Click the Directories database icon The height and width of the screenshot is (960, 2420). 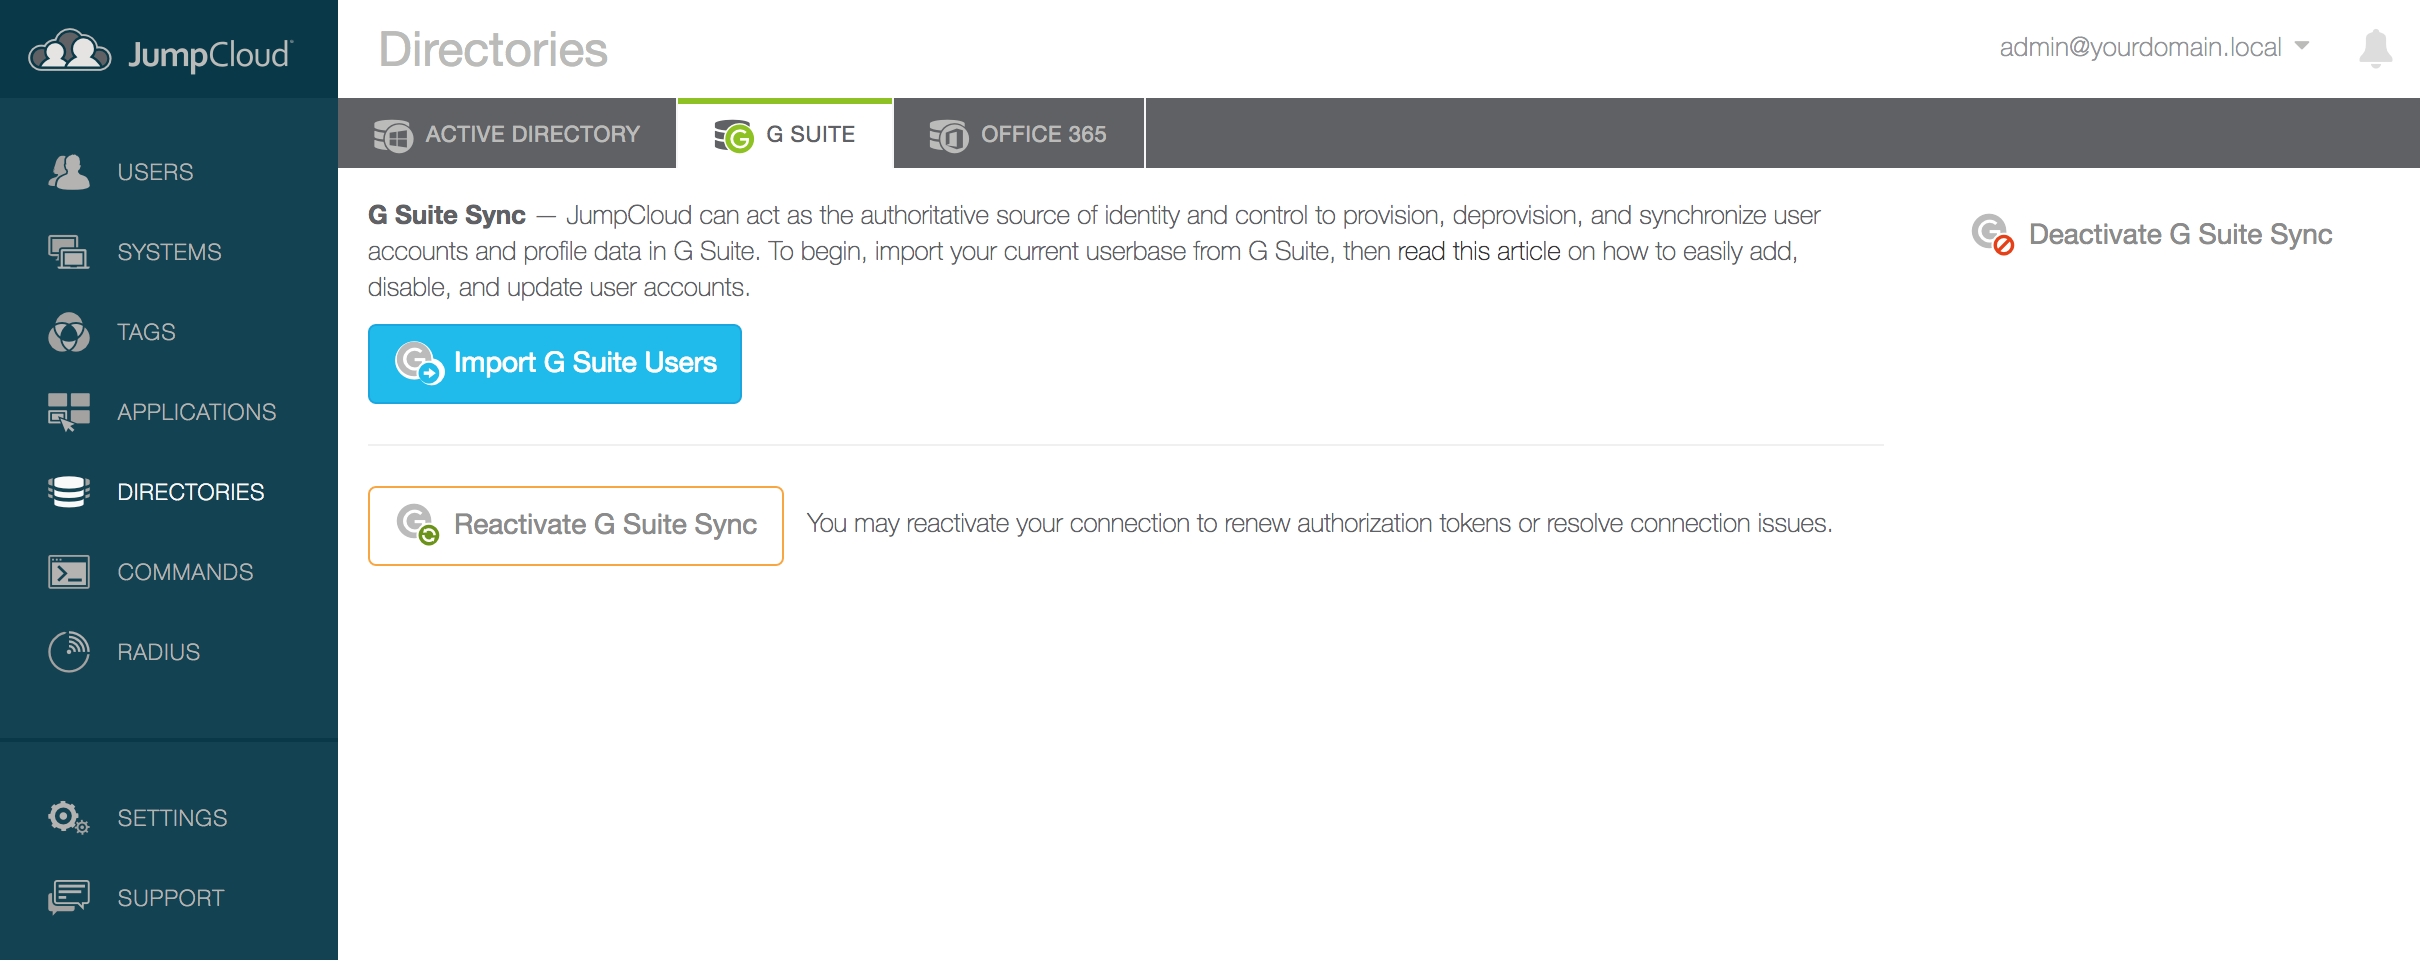[x=69, y=492]
